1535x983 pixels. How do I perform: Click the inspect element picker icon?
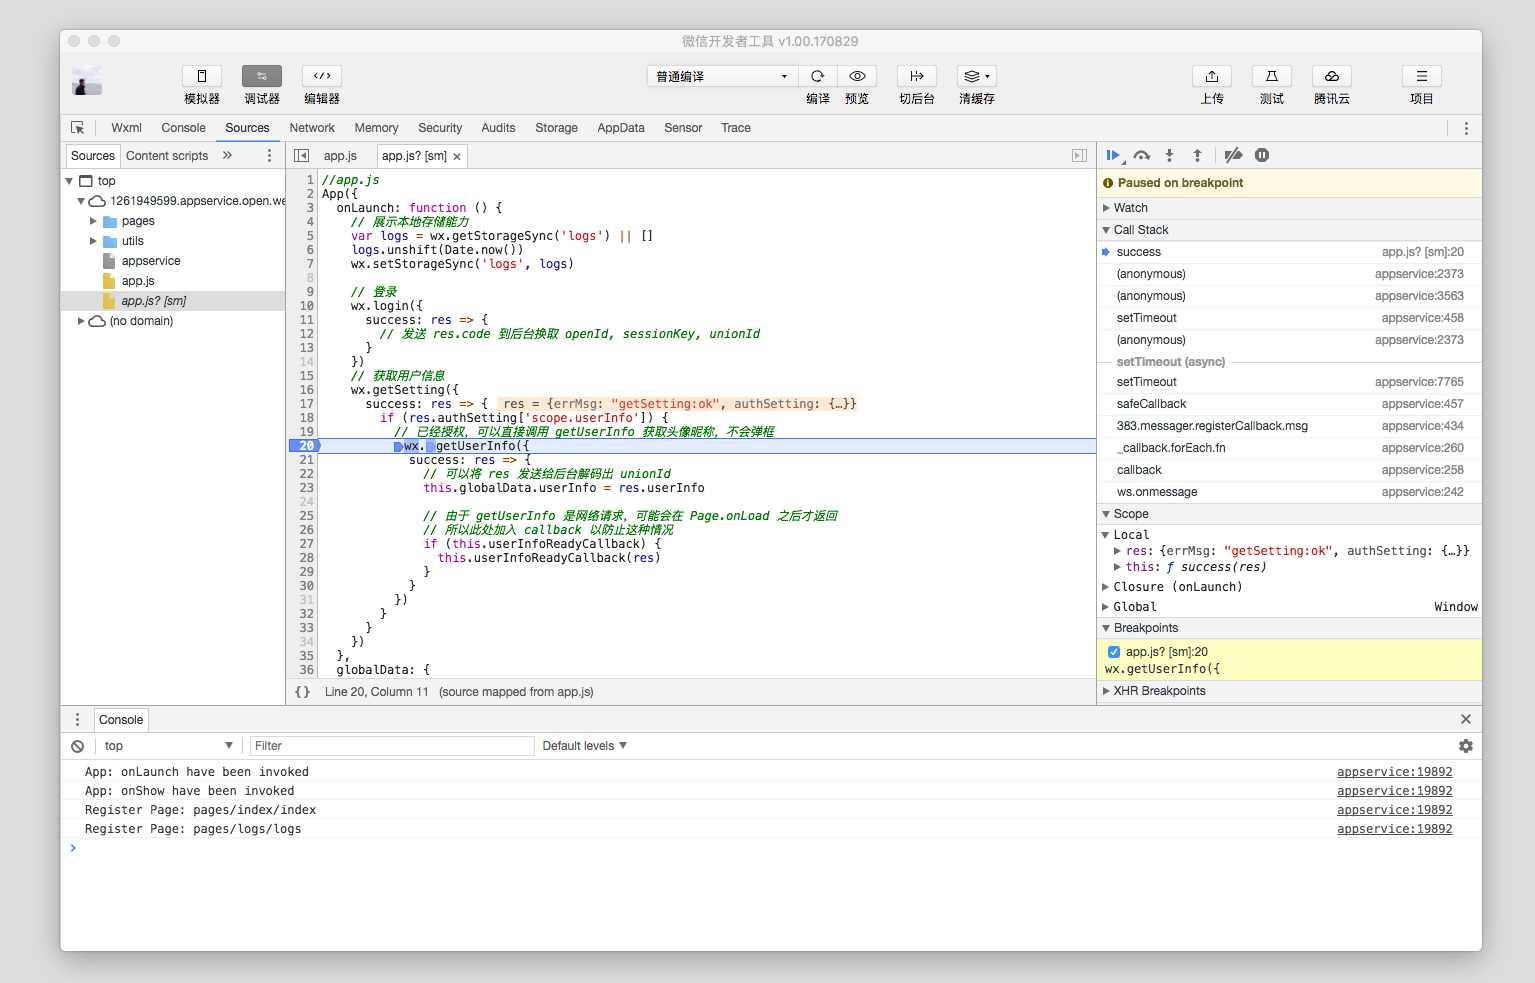coord(78,128)
